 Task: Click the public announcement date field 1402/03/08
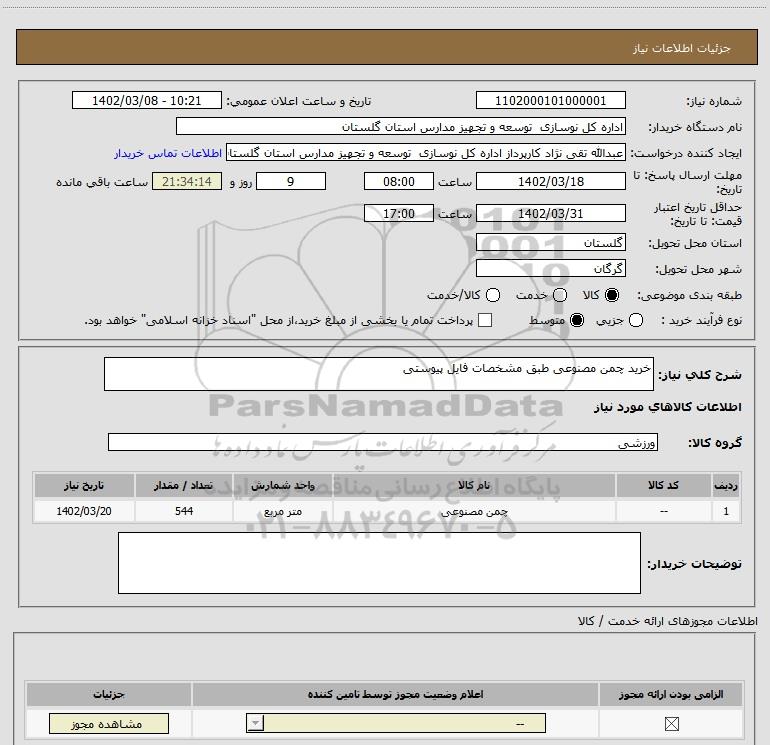146,101
